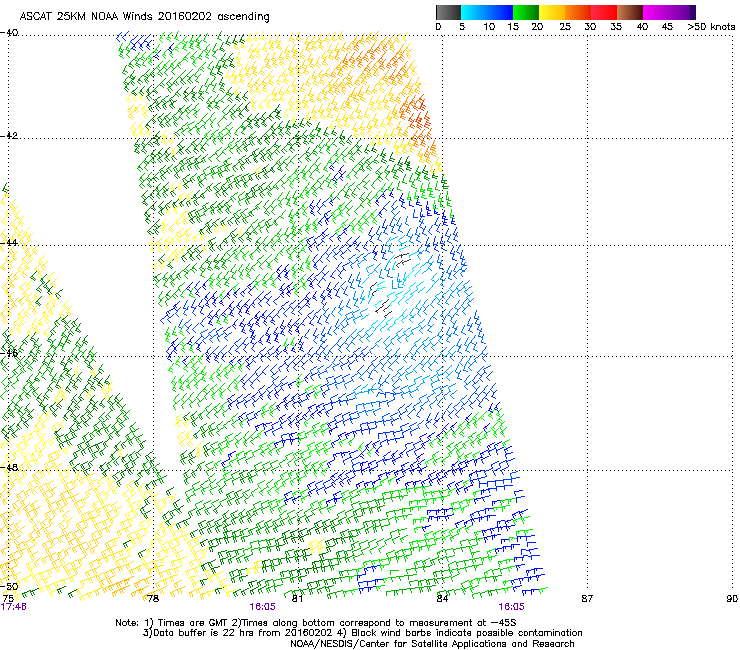Screen dimensions: 740x650
Task: Click the red 30-35 knots legend segment
Action: pos(604,12)
